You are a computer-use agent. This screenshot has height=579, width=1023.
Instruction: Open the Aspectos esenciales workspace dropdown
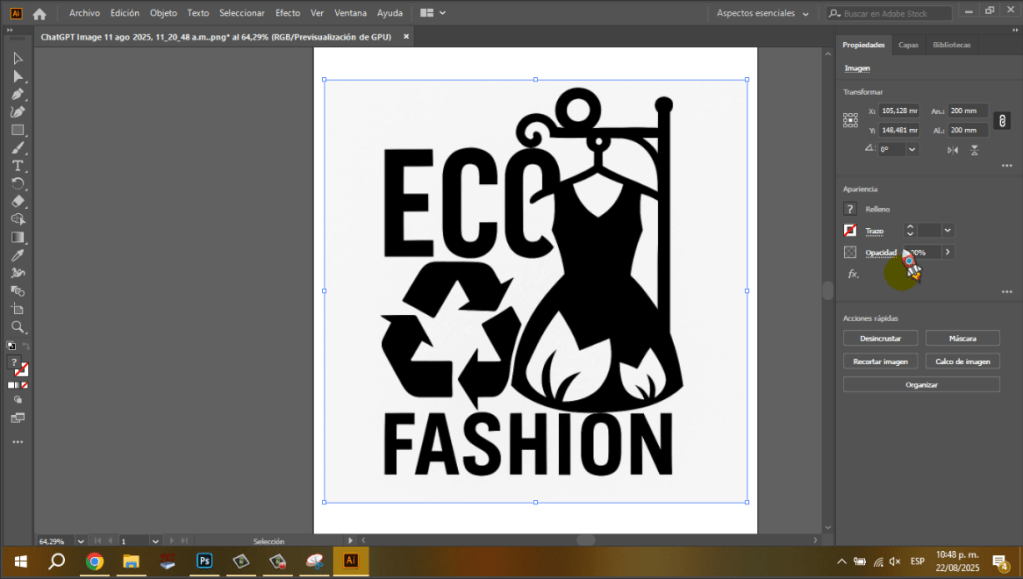(x=758, y=13)
